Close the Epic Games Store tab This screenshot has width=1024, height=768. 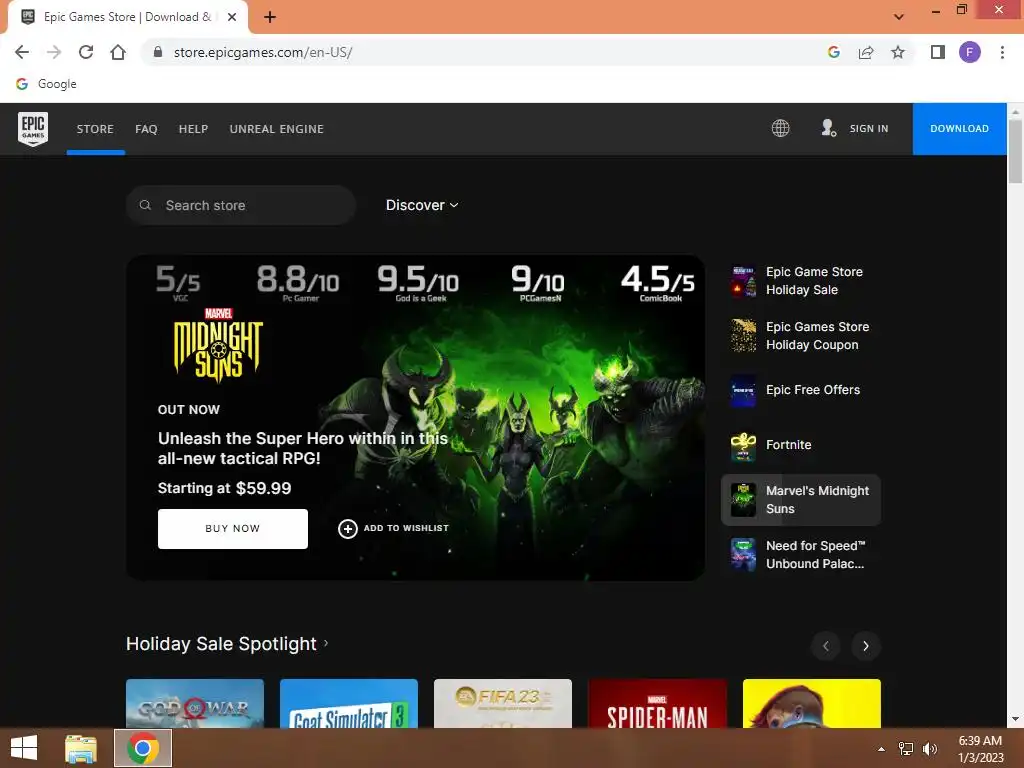(x=232, y=17)
